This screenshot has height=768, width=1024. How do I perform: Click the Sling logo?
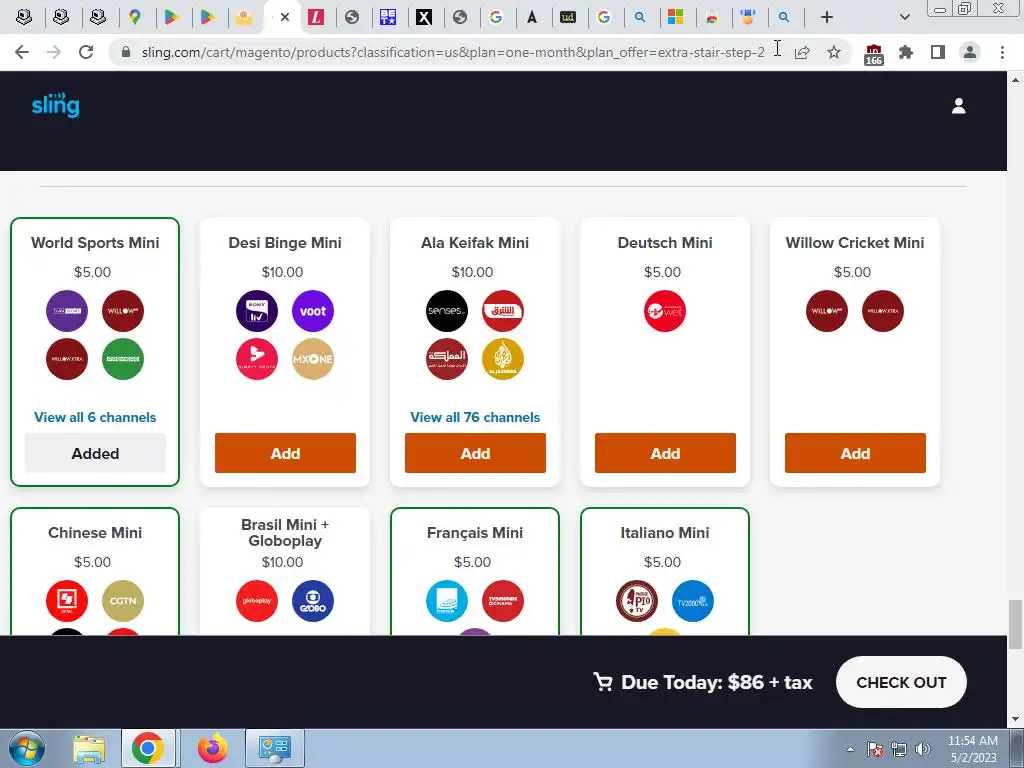point(56,105)
